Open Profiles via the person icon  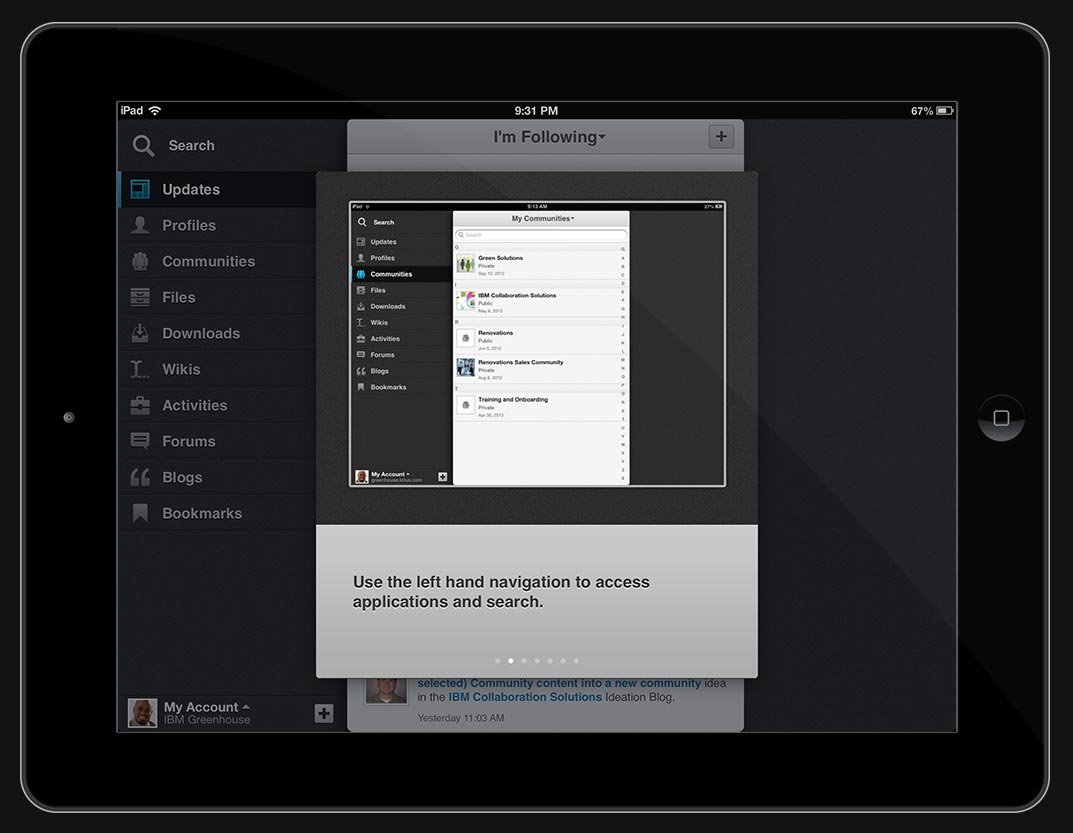click(x=140, y=225)
